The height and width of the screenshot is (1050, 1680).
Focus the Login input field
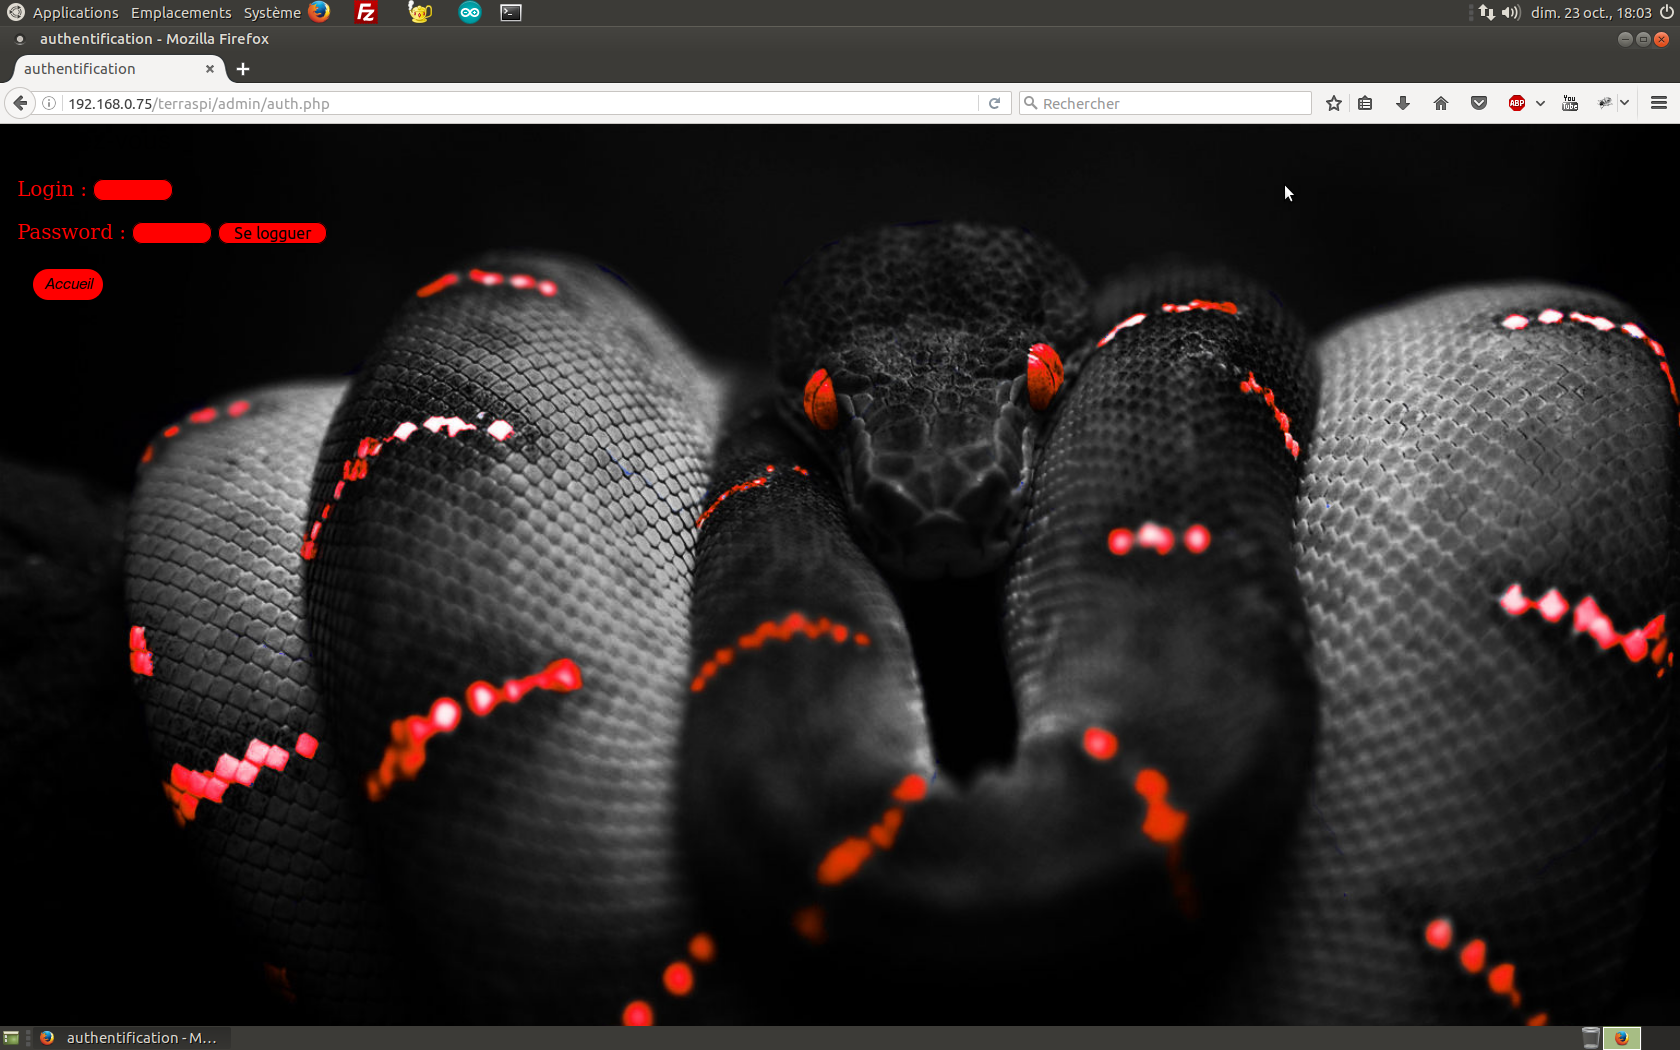[x=133, y=190]
